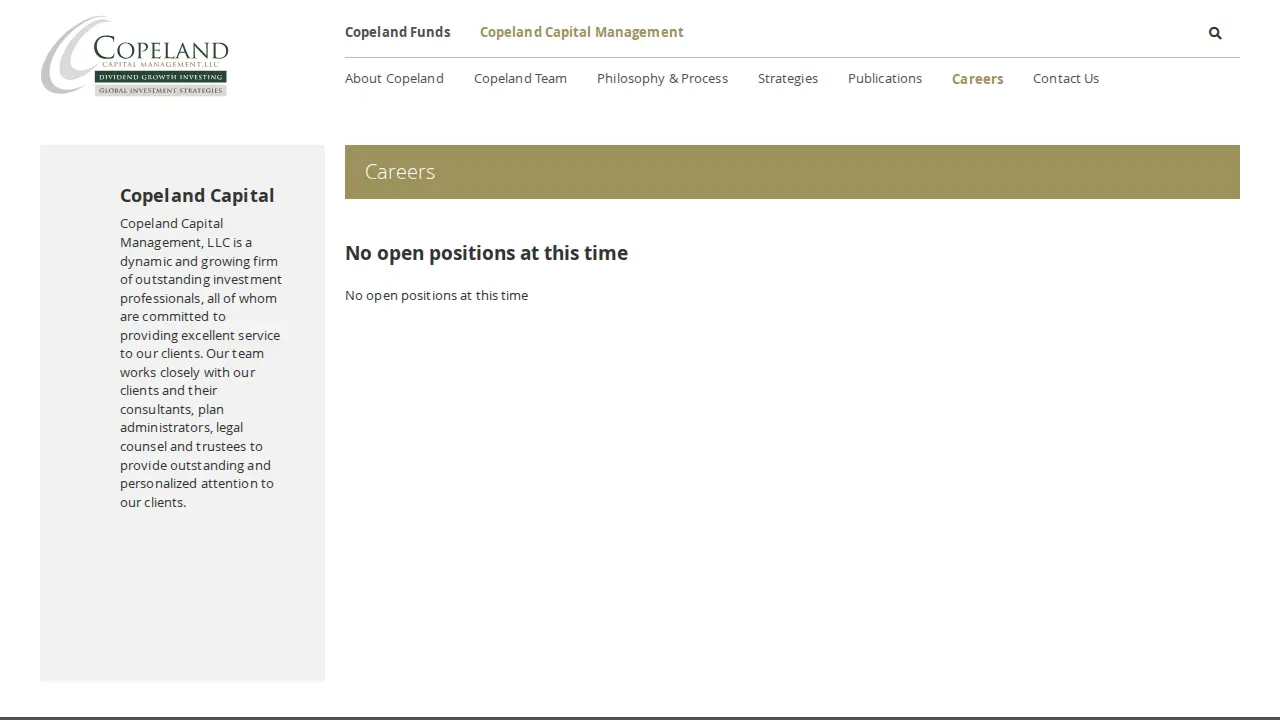Viewport: 1280px width, 720px height.
Task: Click the small "No open positions" paragraph text
Action: click(436, 295)
